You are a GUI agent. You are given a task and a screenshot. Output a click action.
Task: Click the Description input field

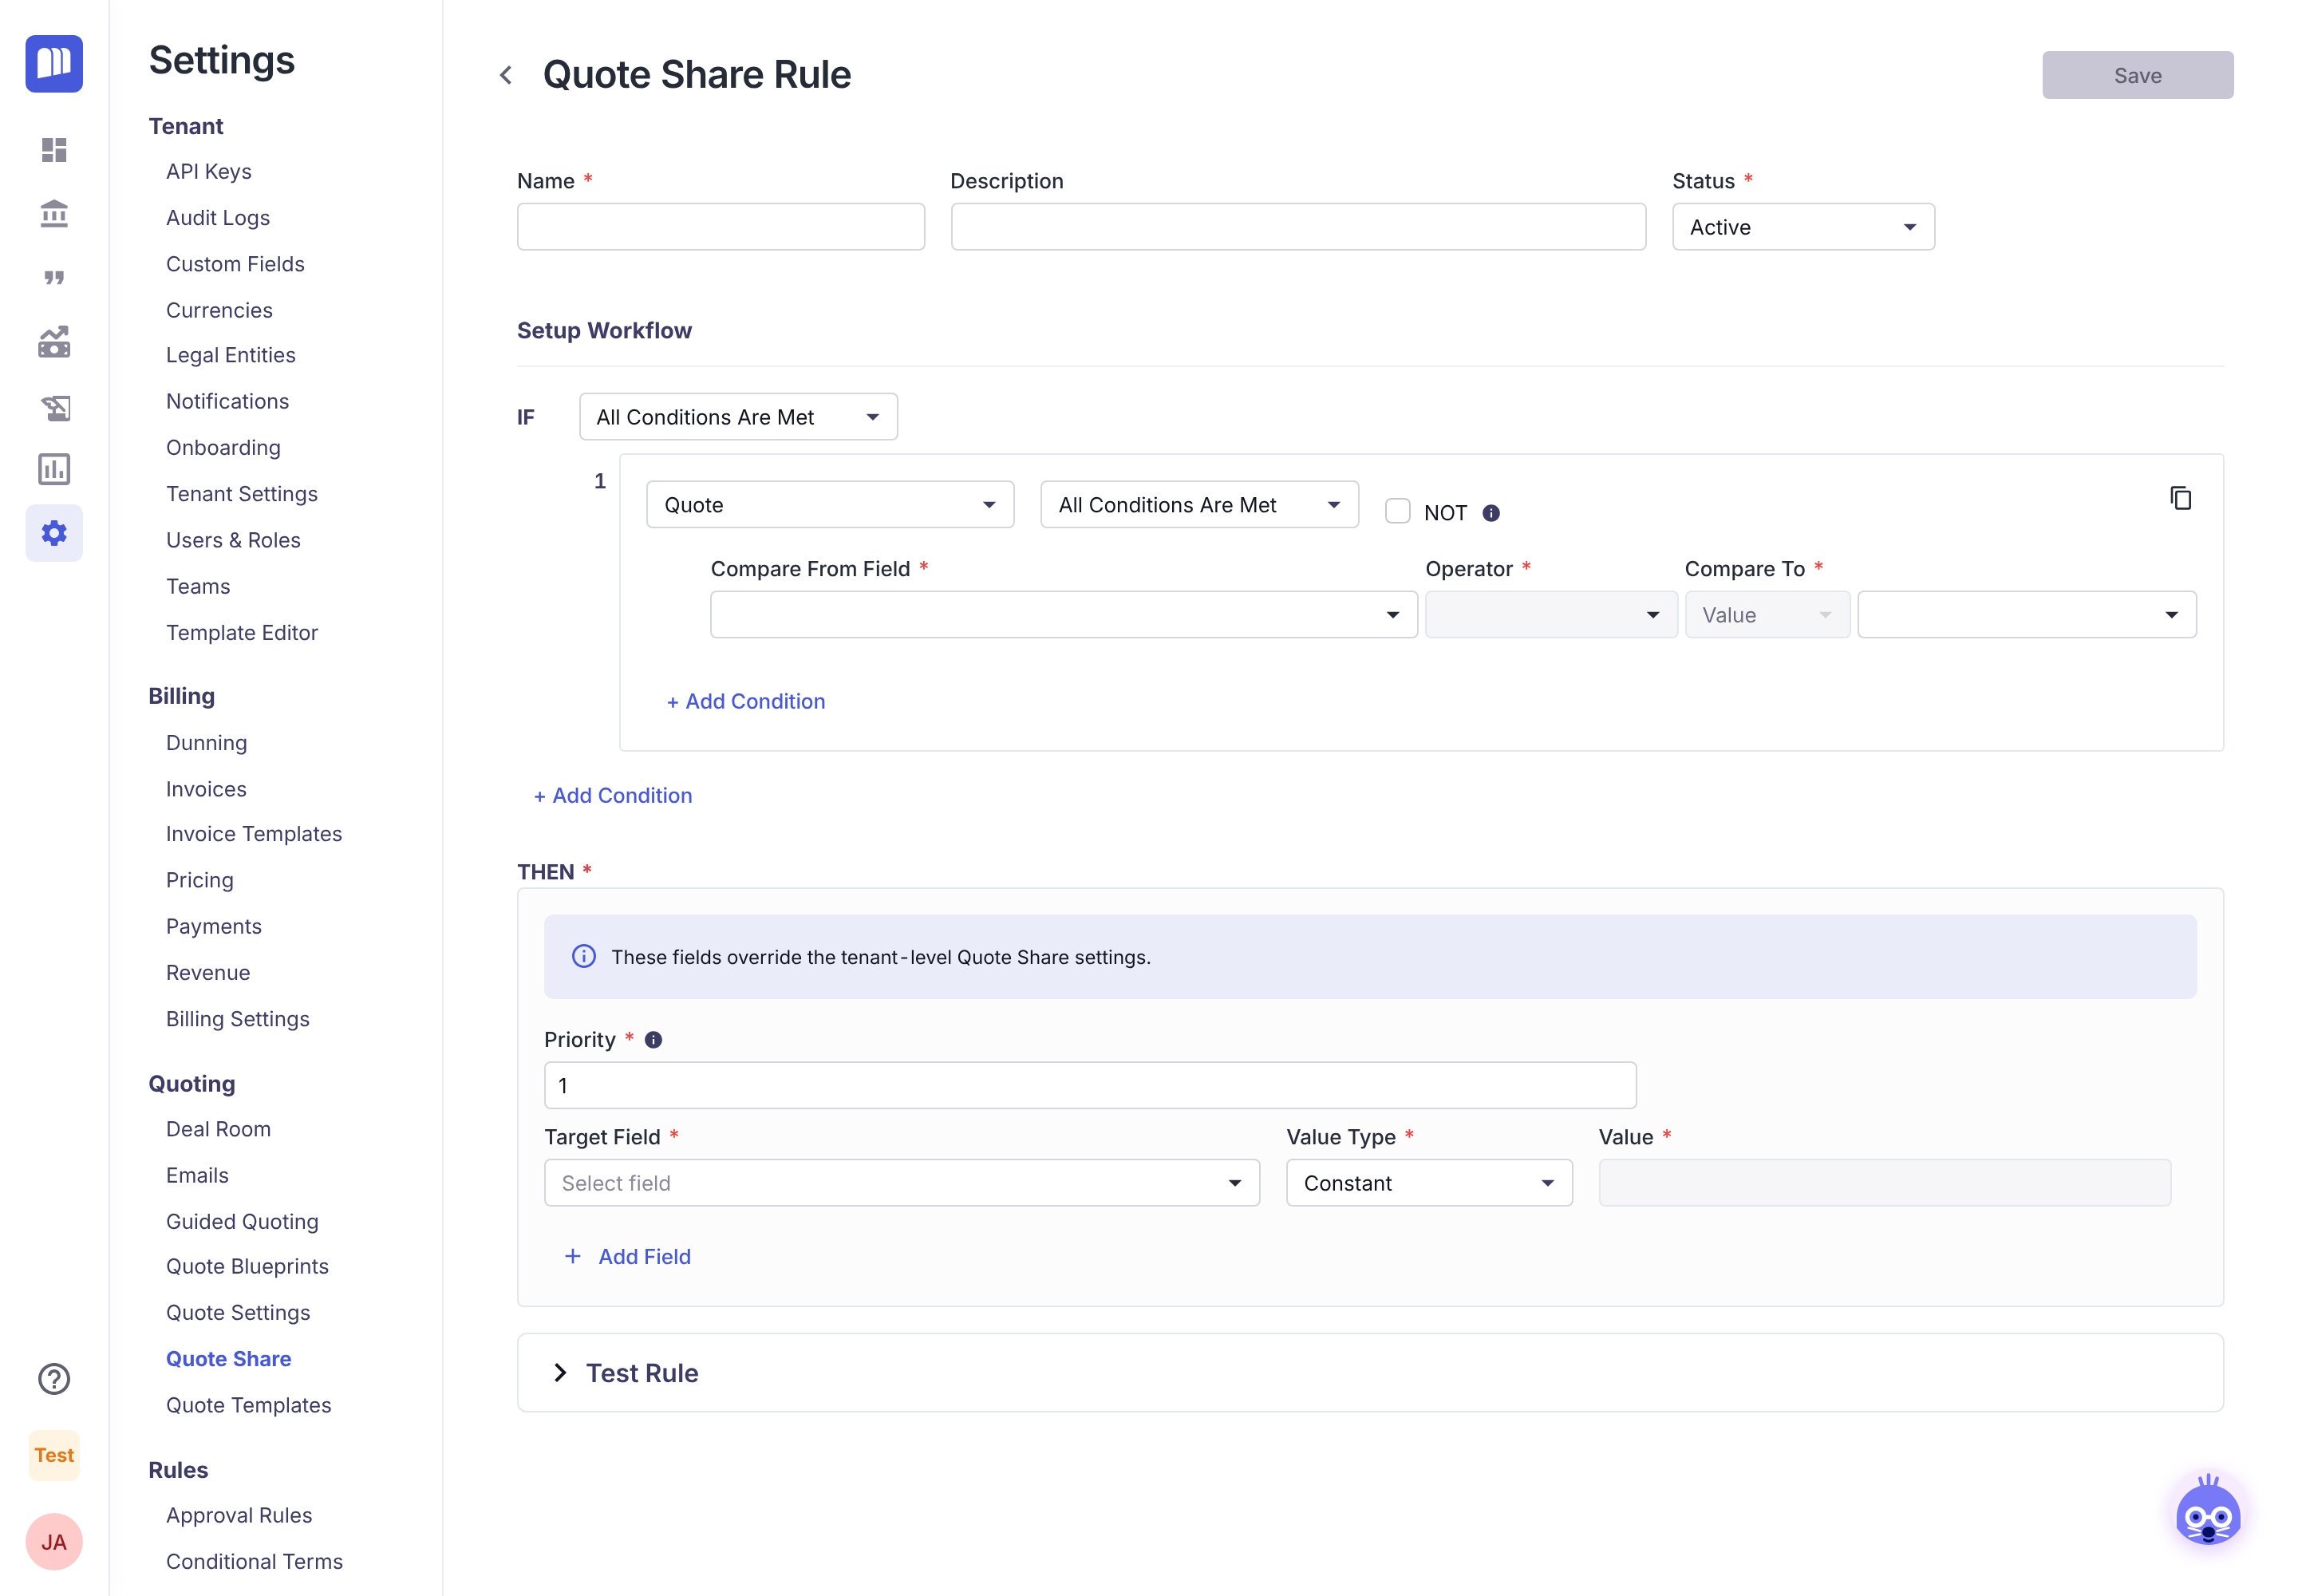pyautogui.click(x=1298, y=227)
